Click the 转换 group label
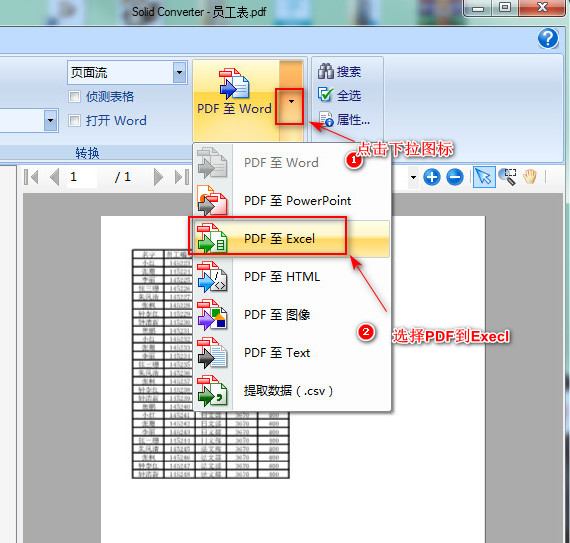This screenshot has width=570, height=543. click(x=87, y=153)
